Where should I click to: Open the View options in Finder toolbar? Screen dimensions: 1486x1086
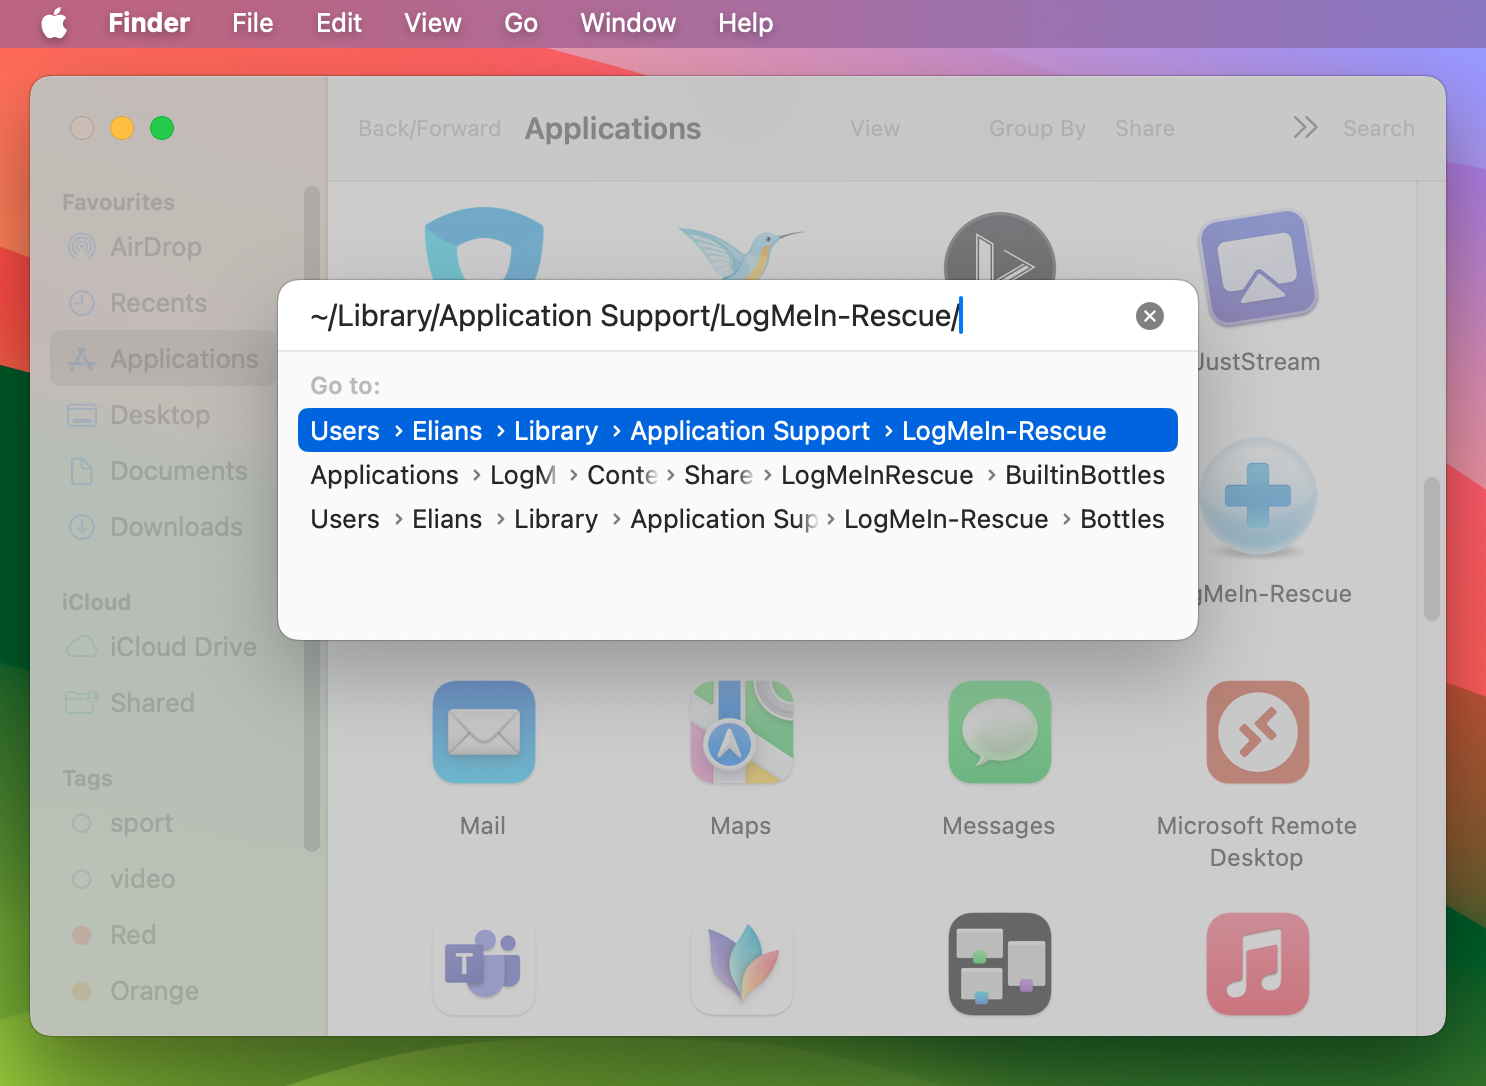pos(875,128)
